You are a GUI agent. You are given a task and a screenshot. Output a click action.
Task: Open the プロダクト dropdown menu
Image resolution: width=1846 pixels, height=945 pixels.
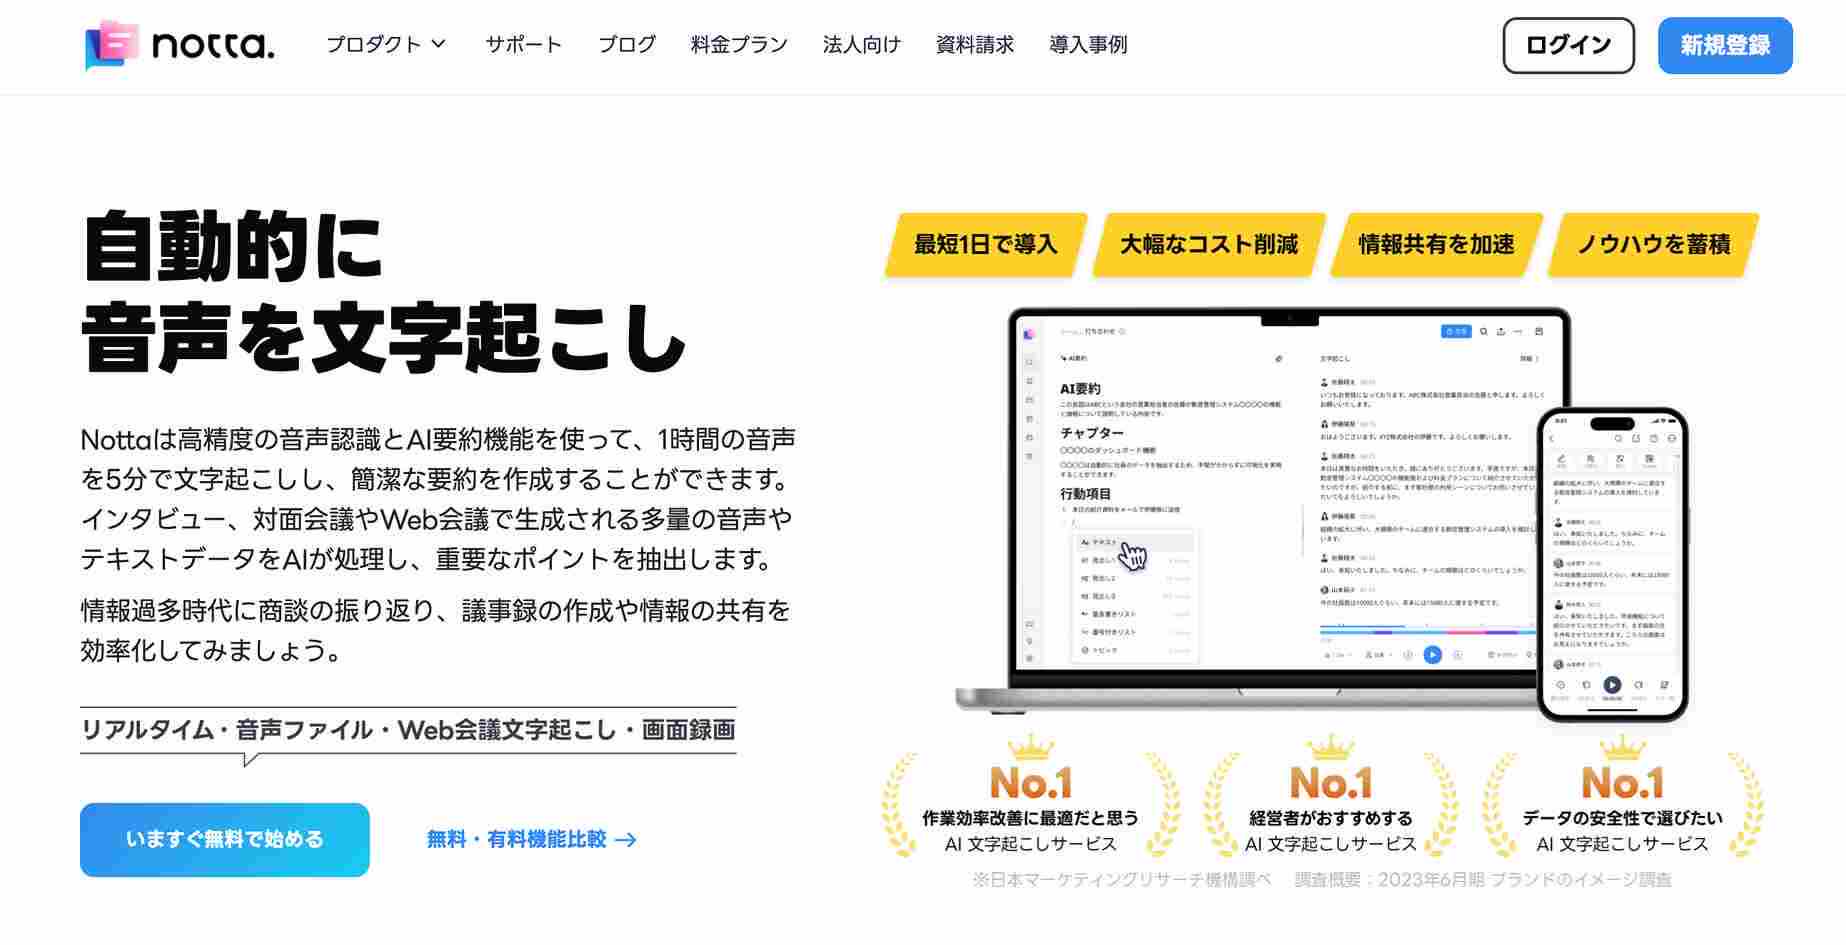click(386, 45)
